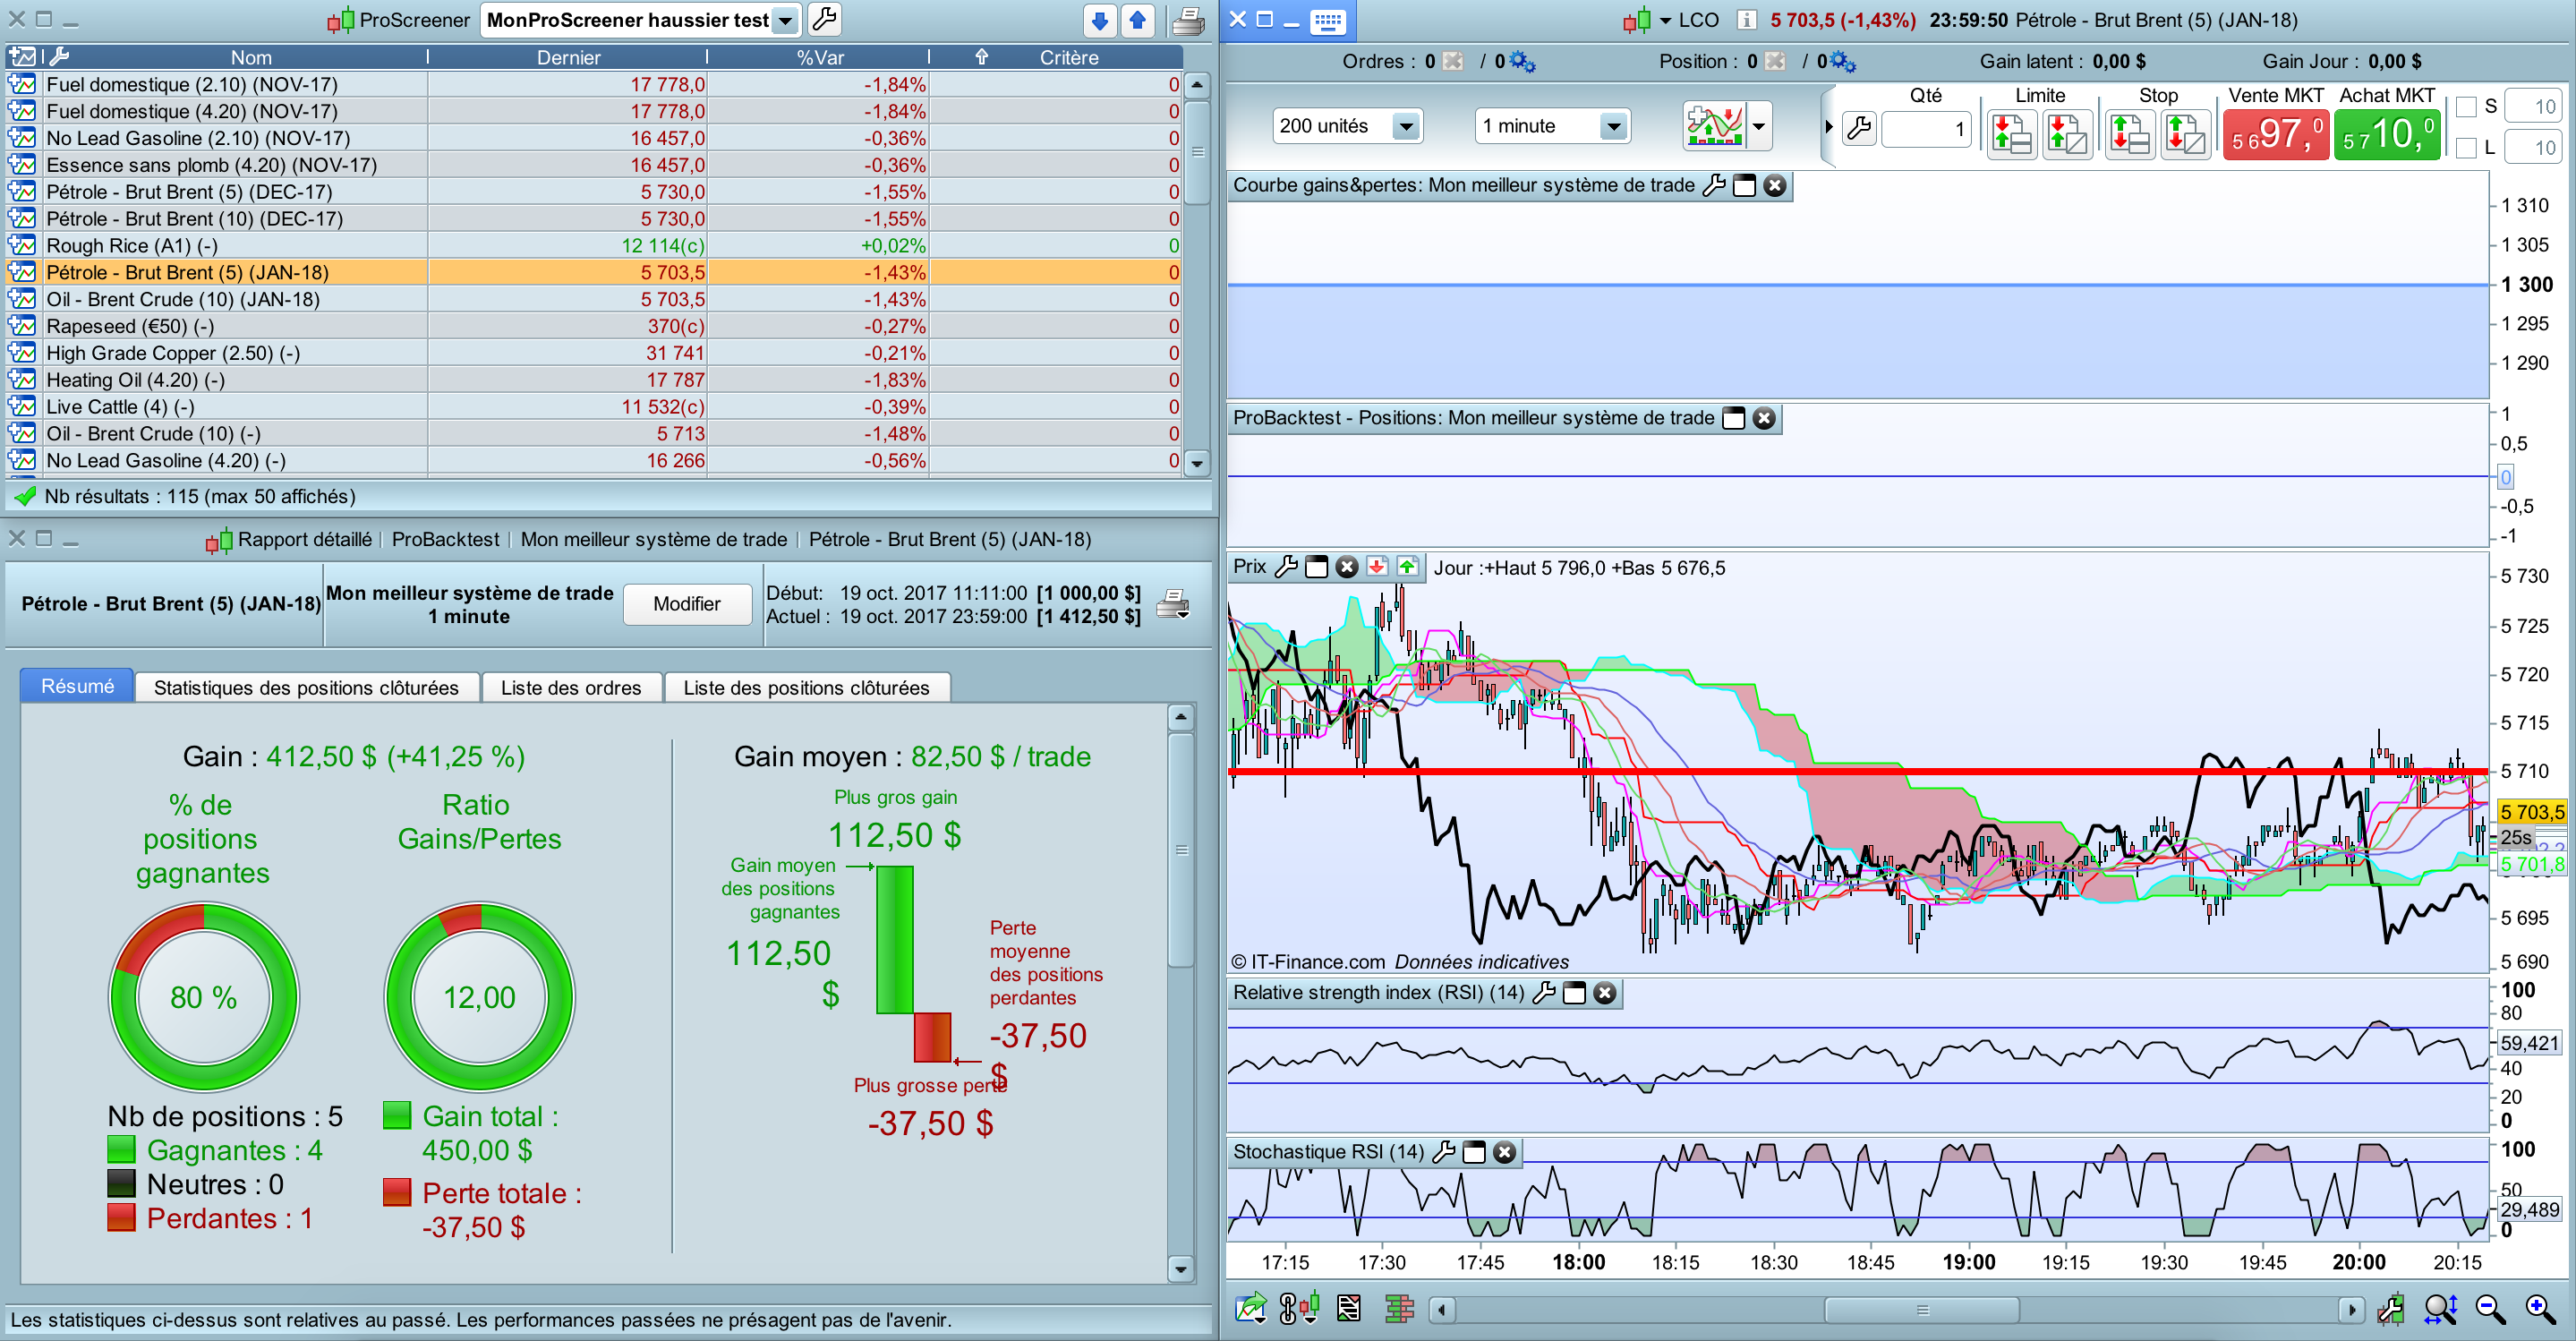Open the MonProScreener haussier test dropdown
Screen dimensions: 2576x1341
click(x=786, y=20)
